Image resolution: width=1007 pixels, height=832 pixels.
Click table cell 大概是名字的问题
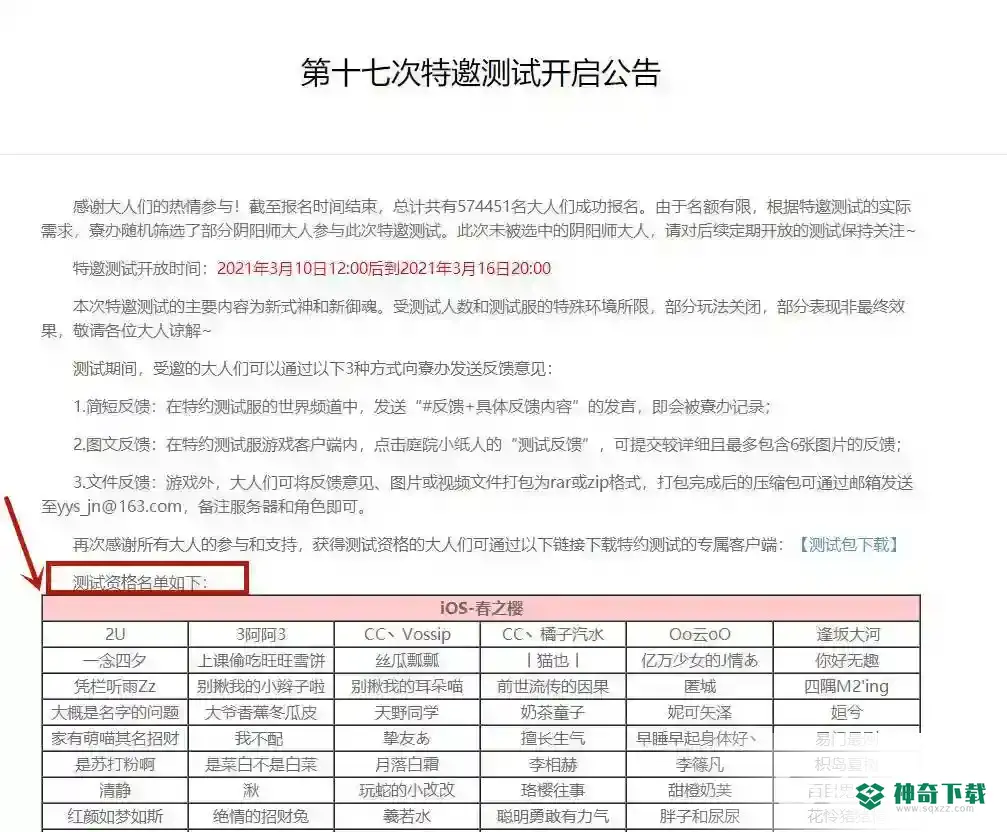click(x=115, y=713)
